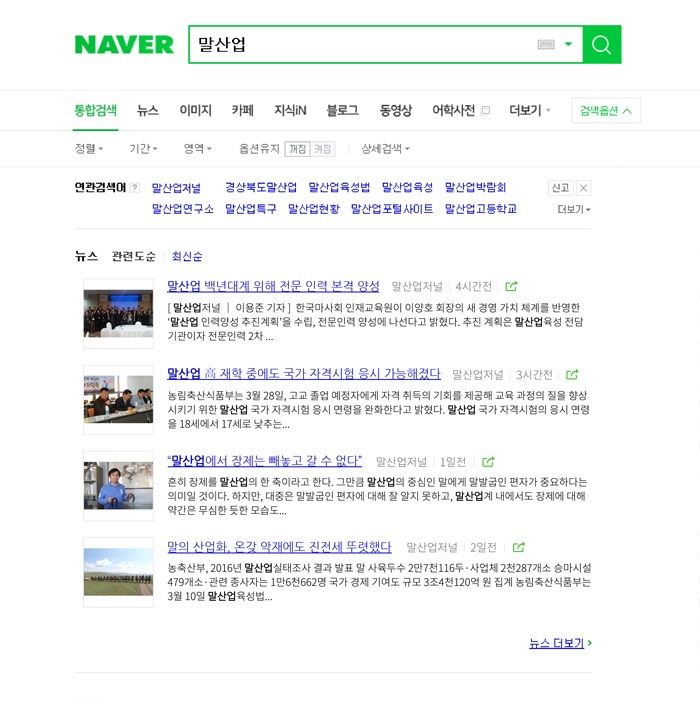Sort news by 관련도순
700x701 pixels.
click(x=134, y=256)
